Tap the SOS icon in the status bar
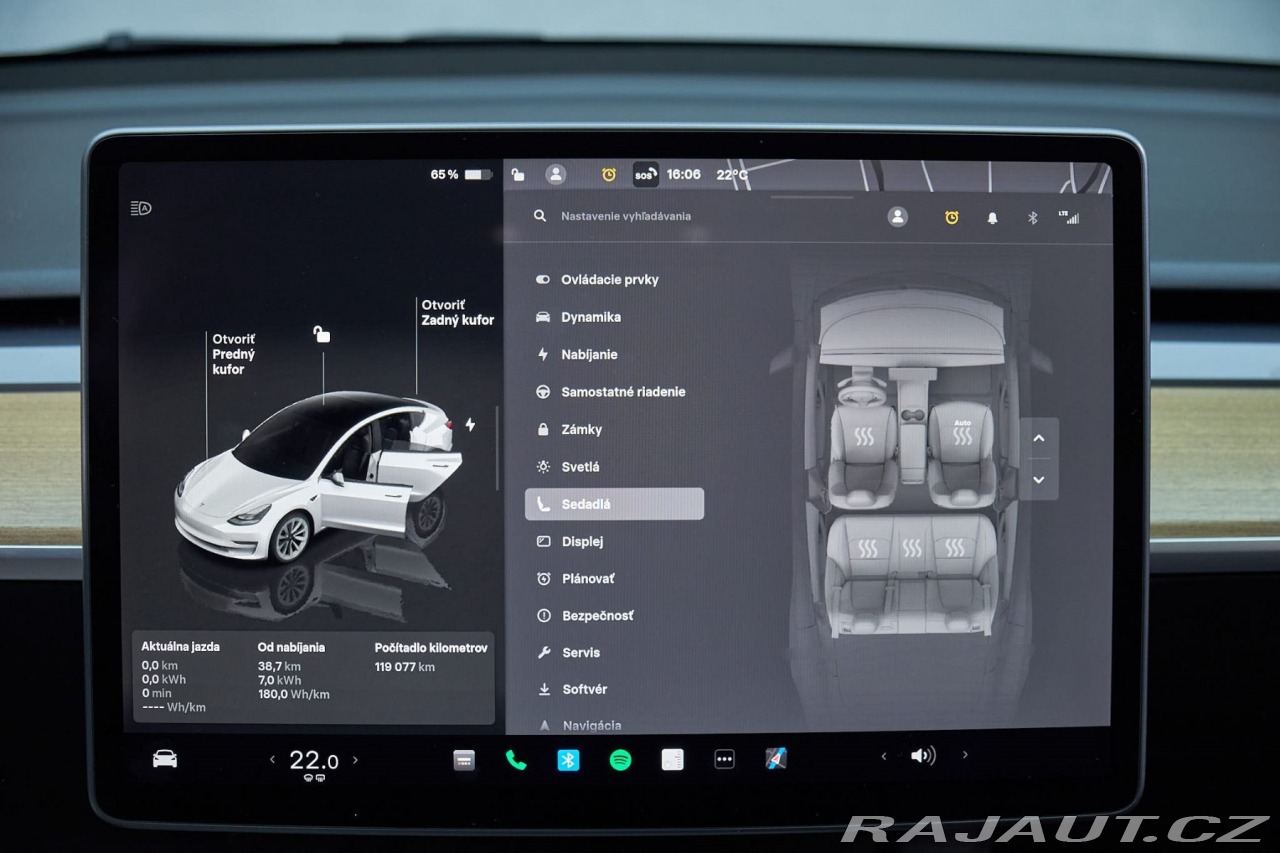 (645, 175)
